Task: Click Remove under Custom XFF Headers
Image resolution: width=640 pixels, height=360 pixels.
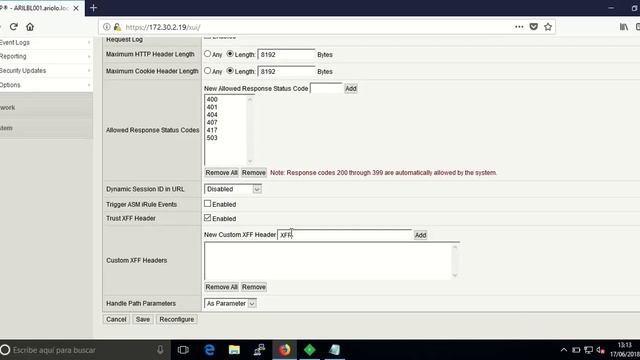Action: coord(253,287)
